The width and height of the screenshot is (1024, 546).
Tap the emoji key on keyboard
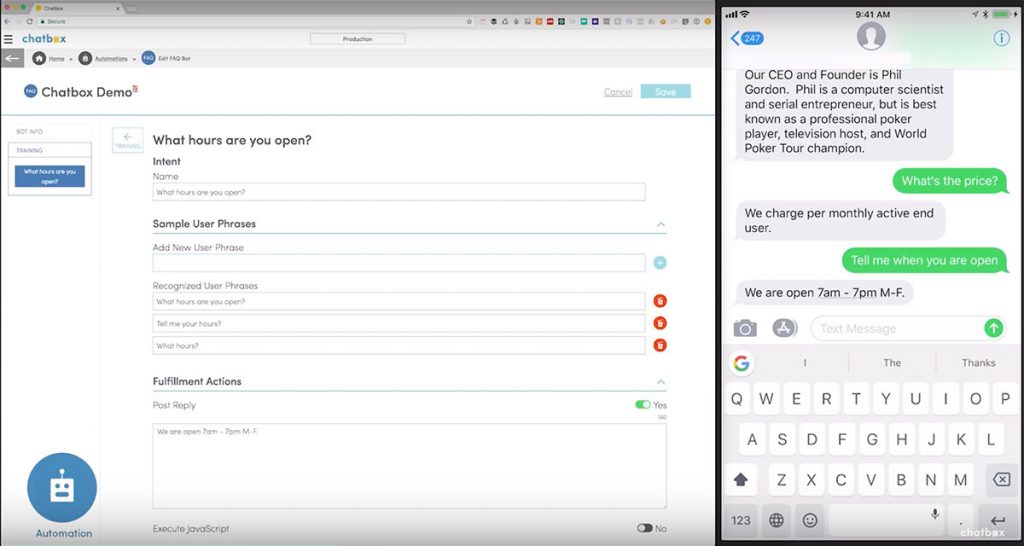(x=810, y=521)
